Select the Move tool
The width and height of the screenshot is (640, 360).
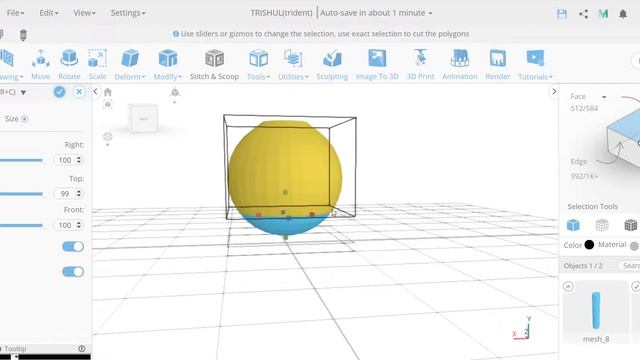point(41,64)
